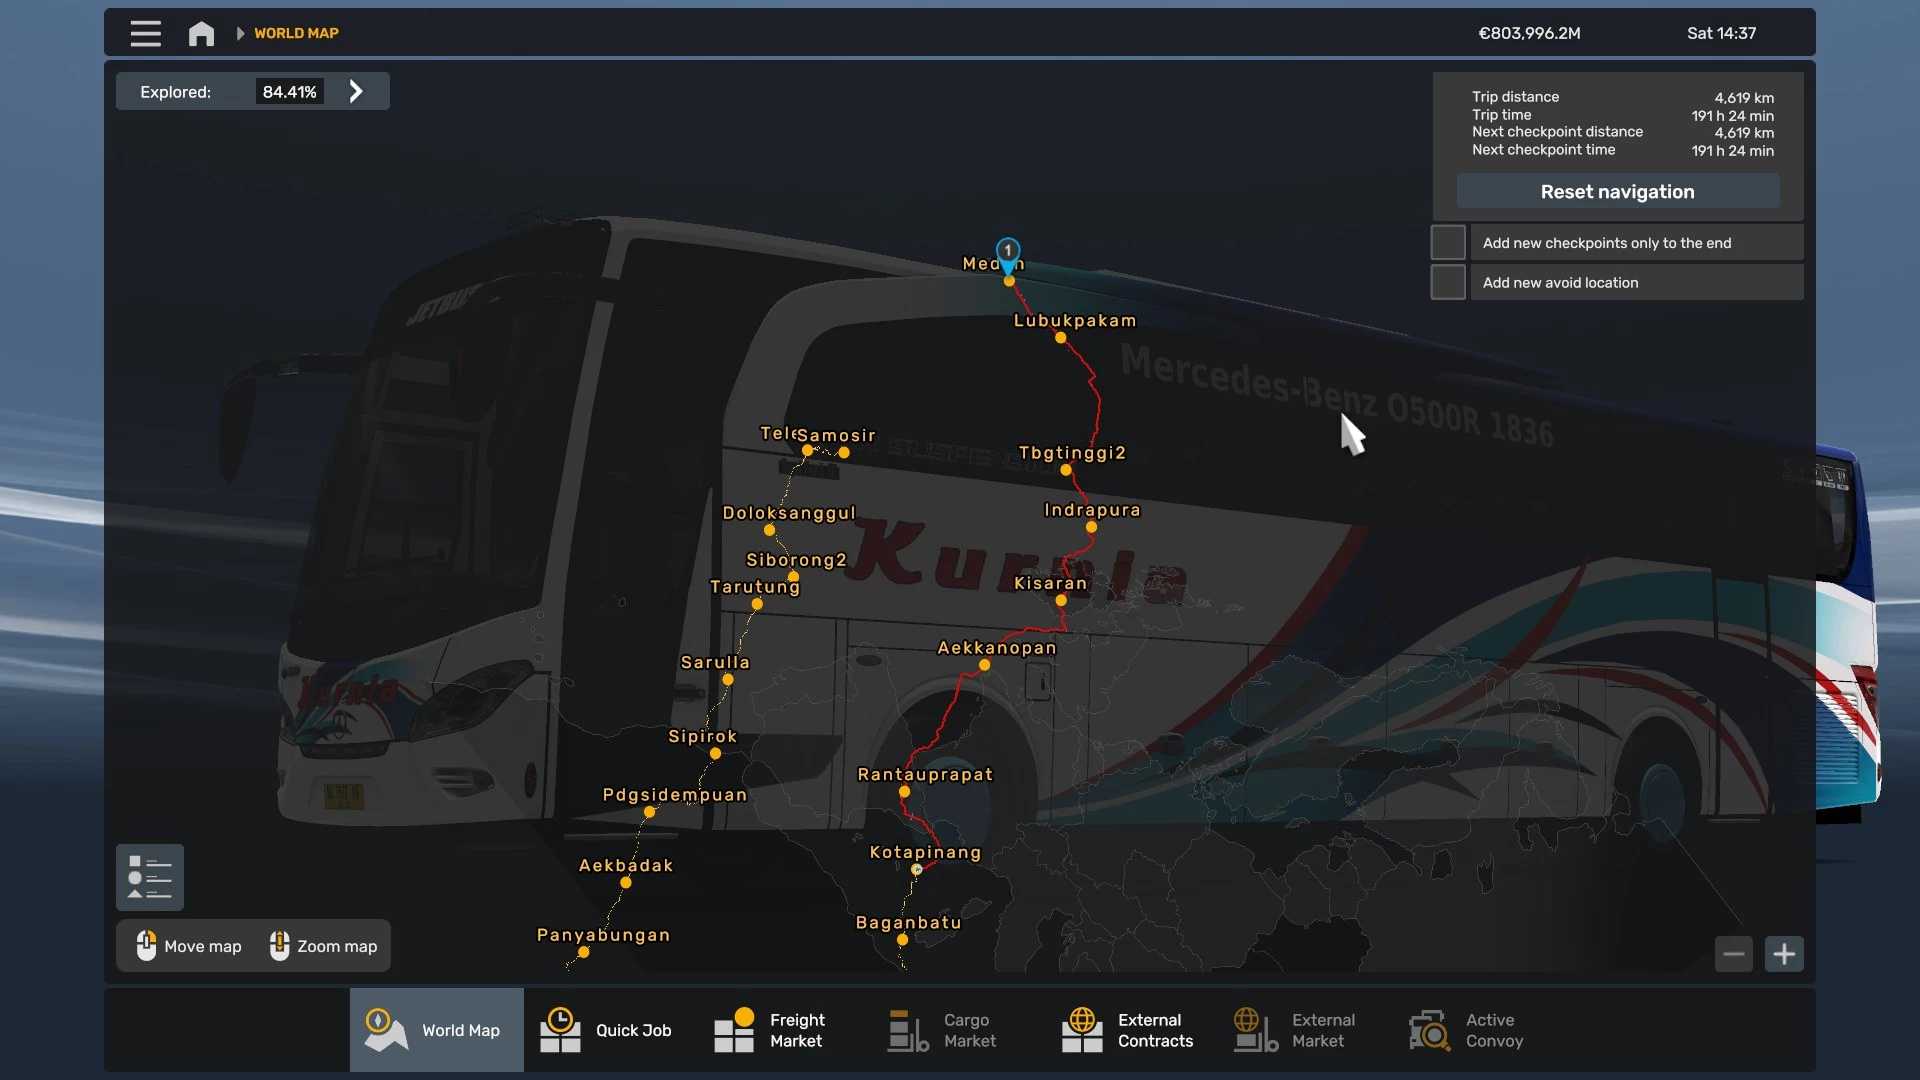Open the hamburger main menu
This screenshot has width=1920, height=1080.
pos(145,33)
